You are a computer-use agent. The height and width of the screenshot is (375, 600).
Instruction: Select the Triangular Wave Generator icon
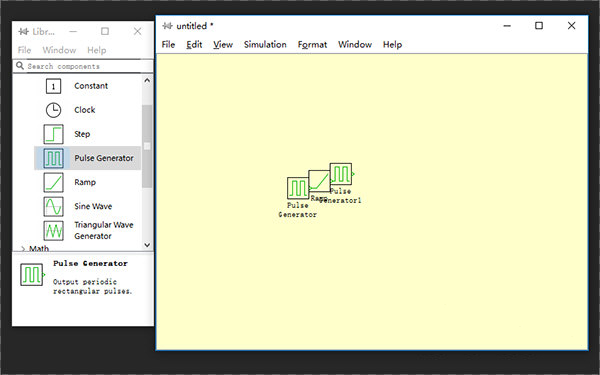pos(53,231)
